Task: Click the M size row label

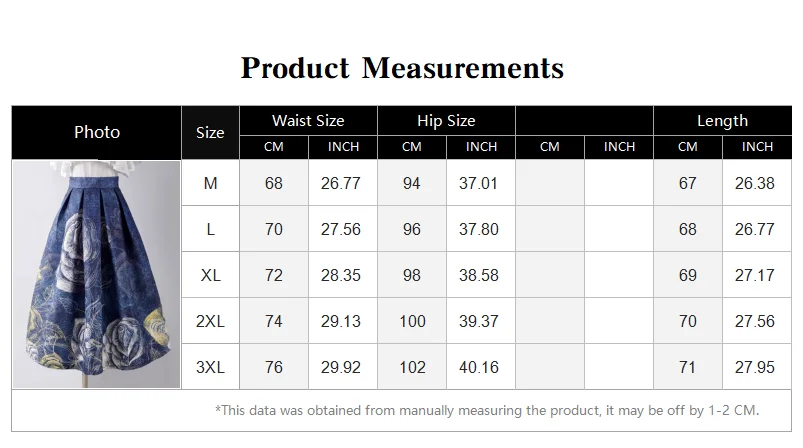Action: click(x=210, y=183)
